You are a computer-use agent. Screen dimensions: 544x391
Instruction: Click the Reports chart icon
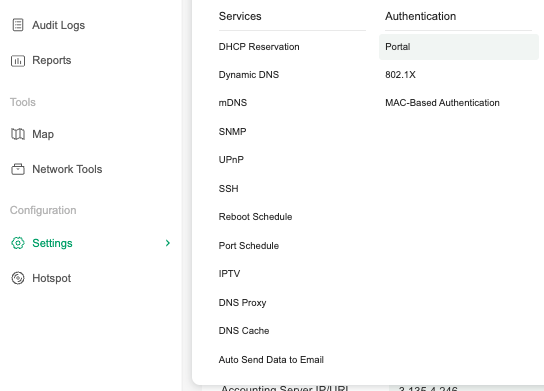(x=18, y=60)
